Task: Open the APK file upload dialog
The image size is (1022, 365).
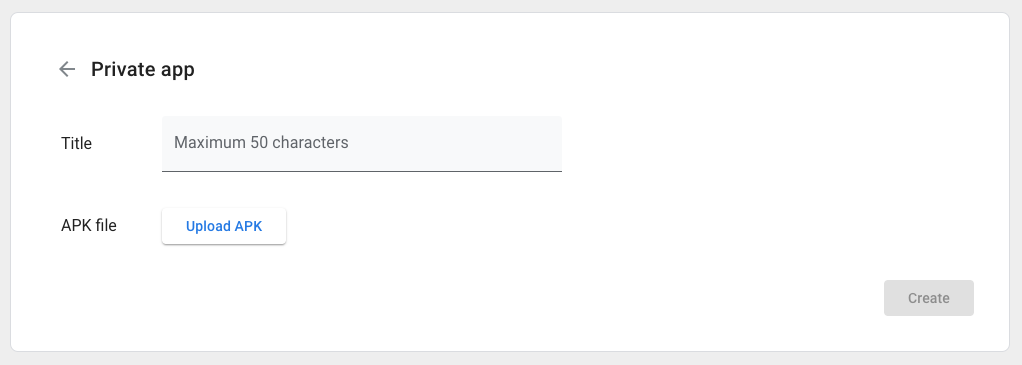Action: click(x=224, y=226)
